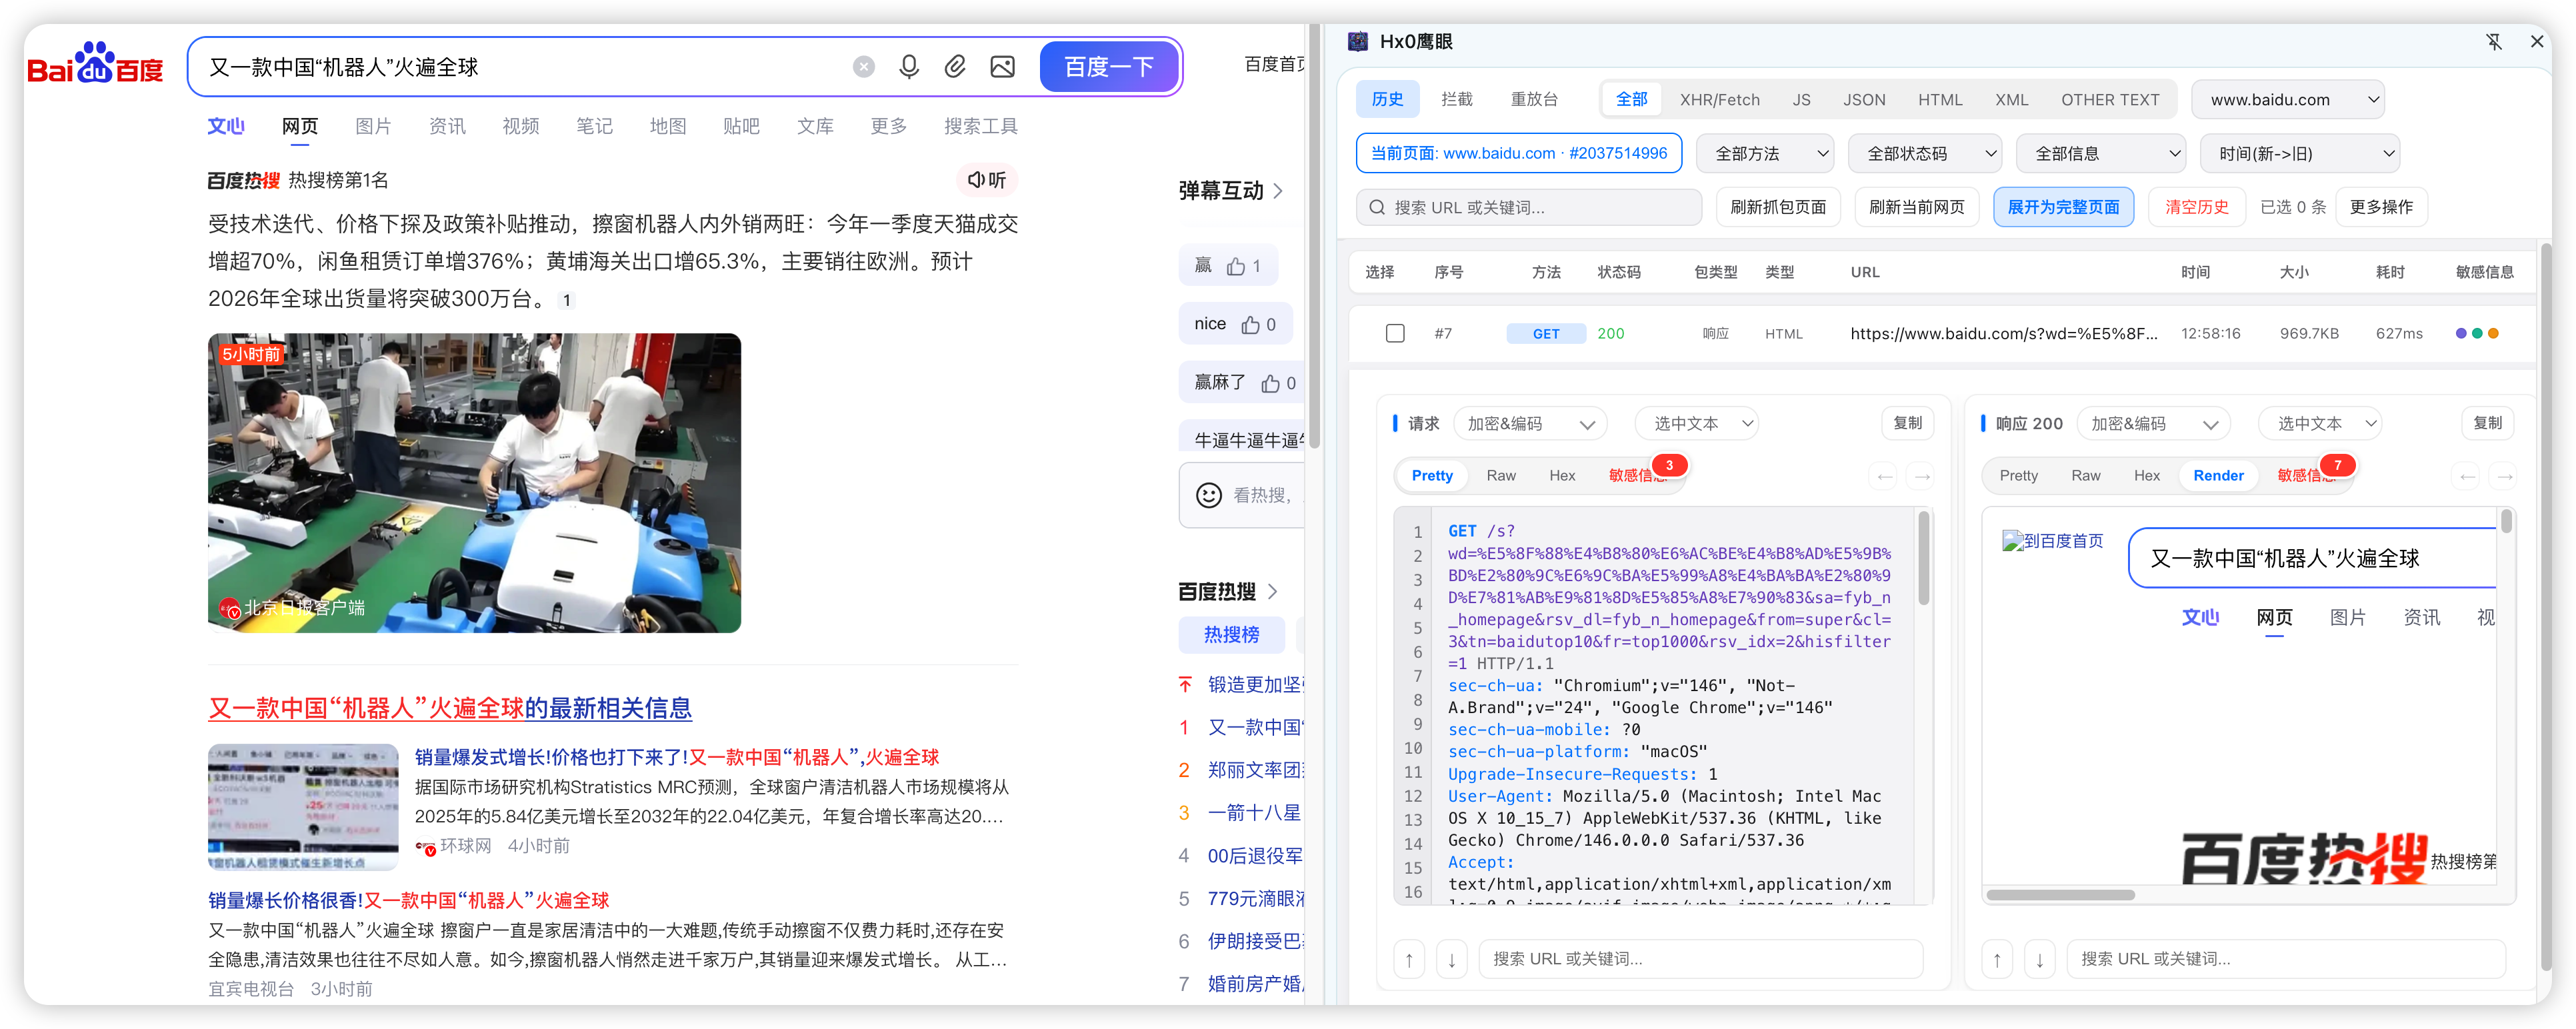Open request 加密&编码 dropdown
The height and width of the screenshot is (1029, 2576).
[1530, 424]
